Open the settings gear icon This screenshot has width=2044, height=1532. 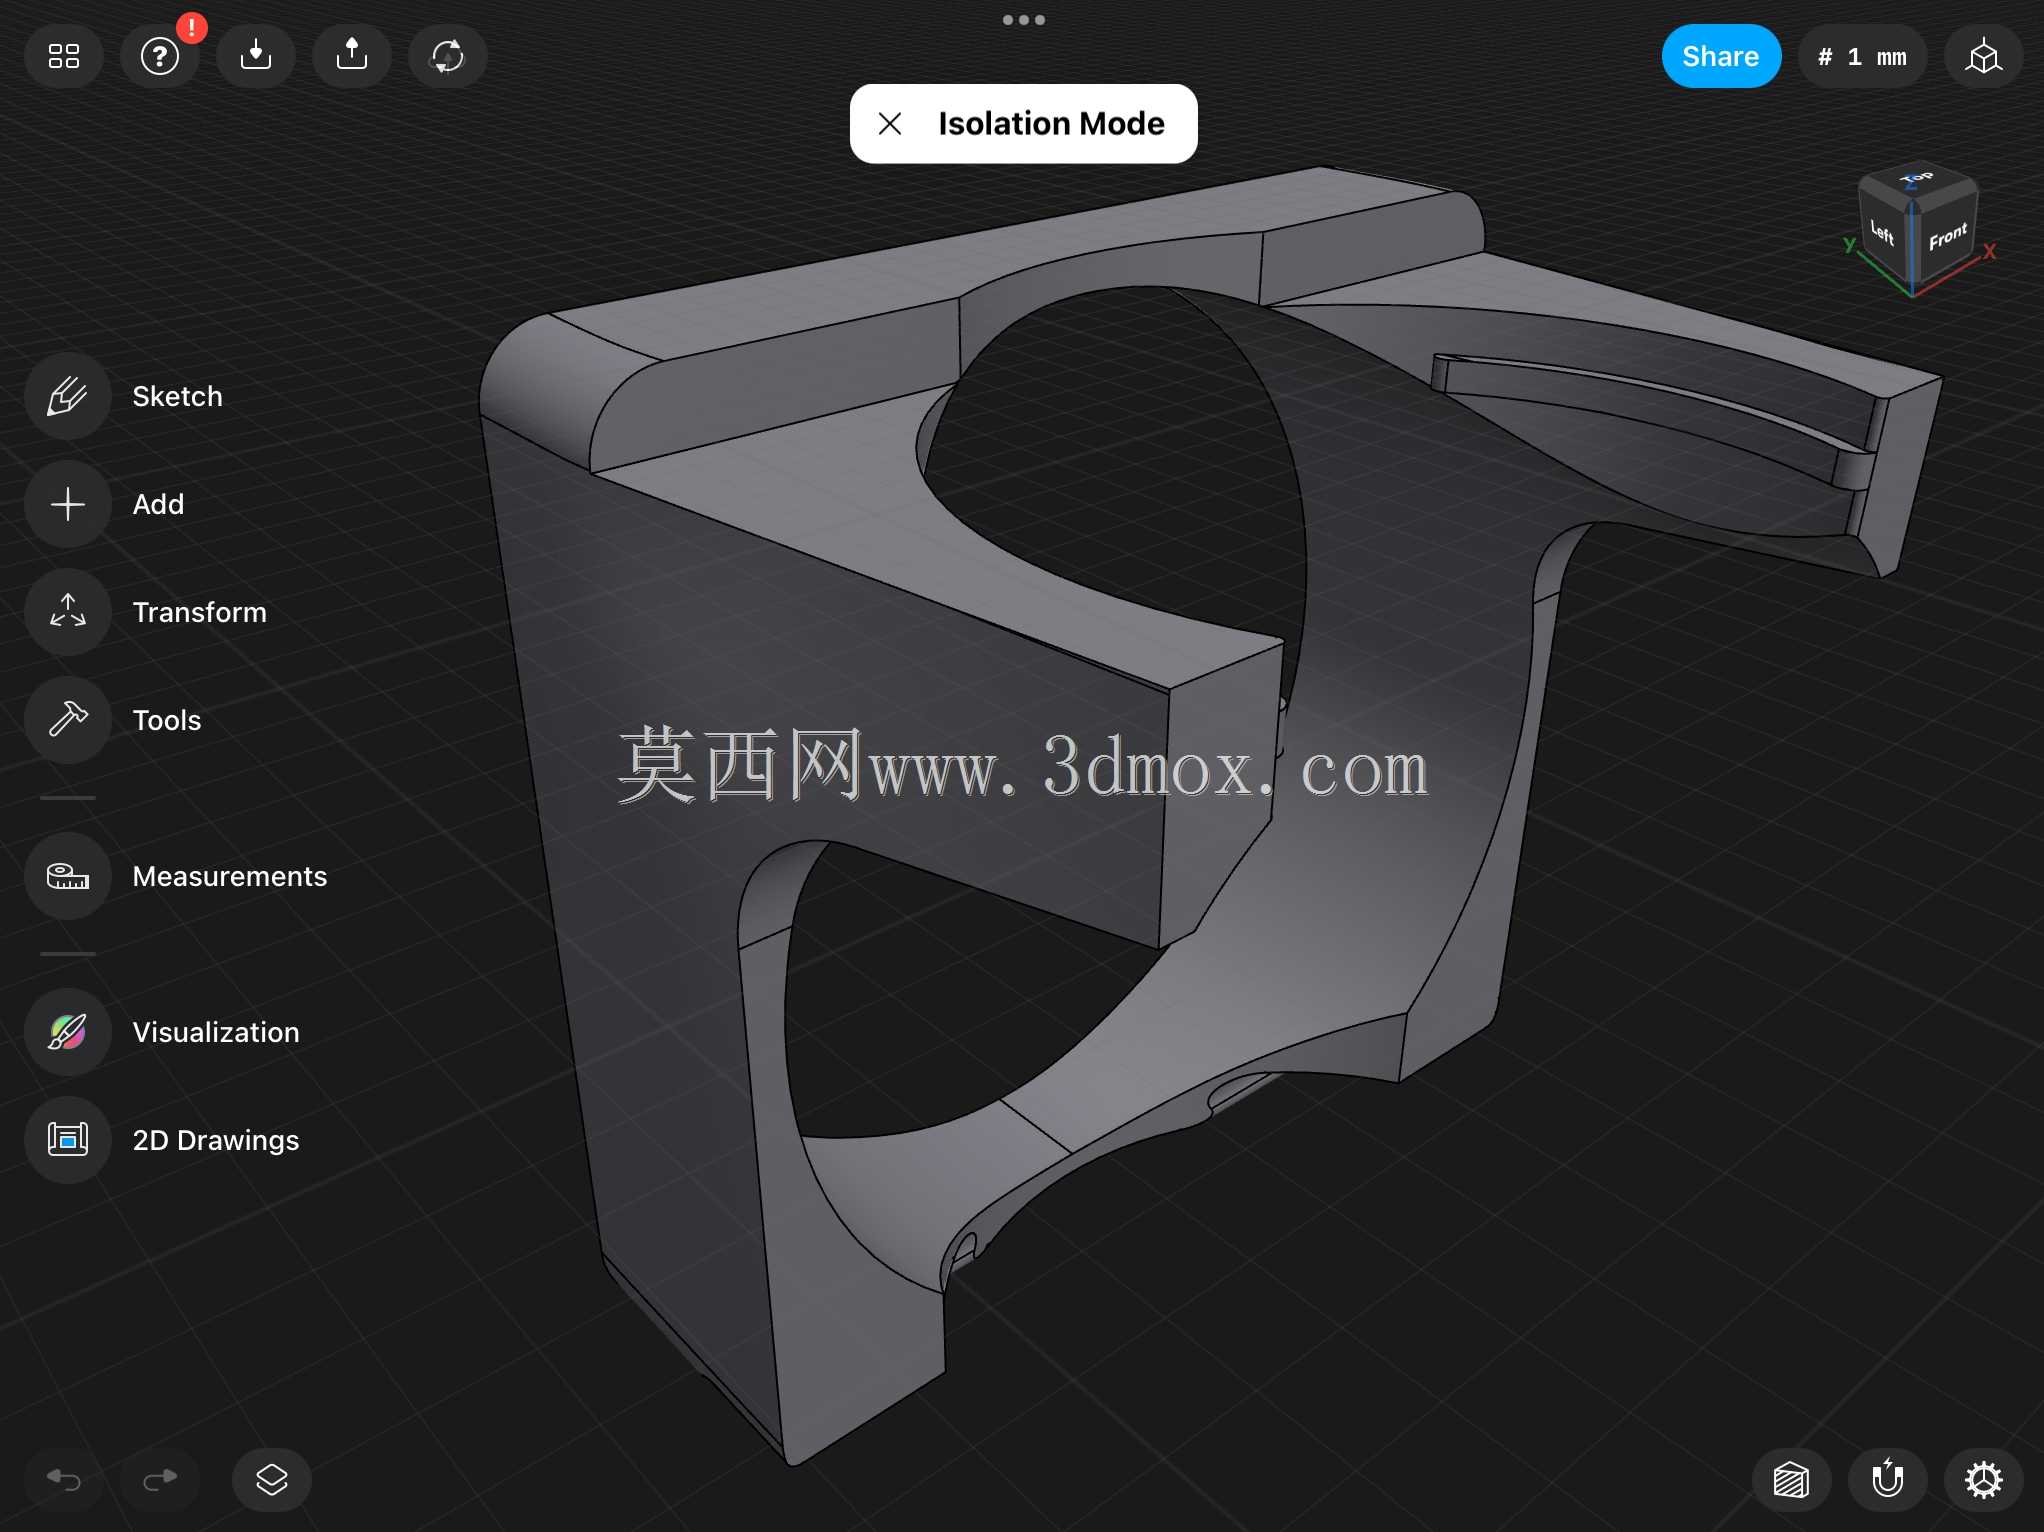(x=1984, y=1479)
